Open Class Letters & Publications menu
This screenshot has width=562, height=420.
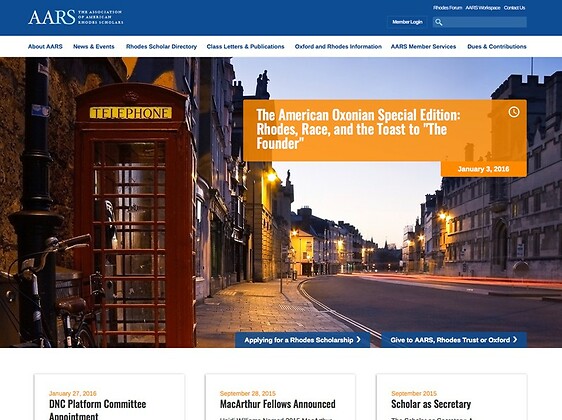tap(246, 47)
